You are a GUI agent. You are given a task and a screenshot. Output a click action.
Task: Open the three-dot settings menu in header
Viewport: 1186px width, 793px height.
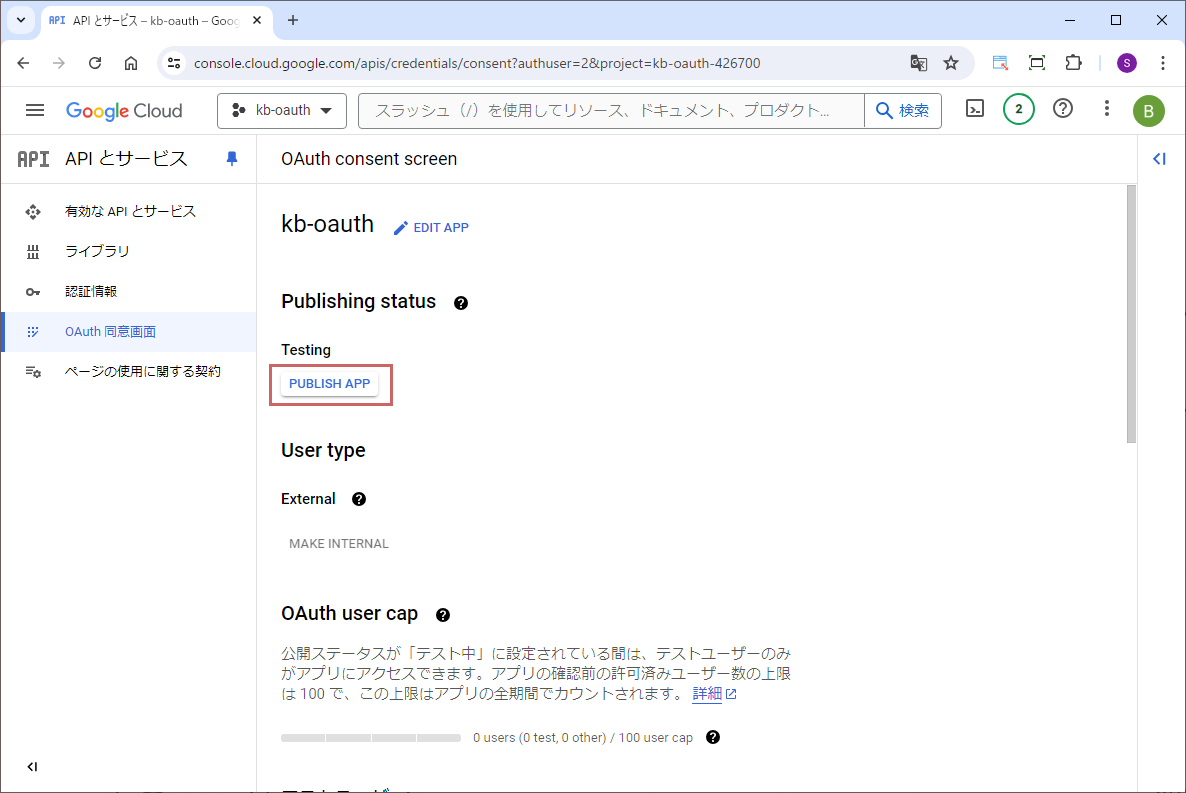click(1106, 109)
